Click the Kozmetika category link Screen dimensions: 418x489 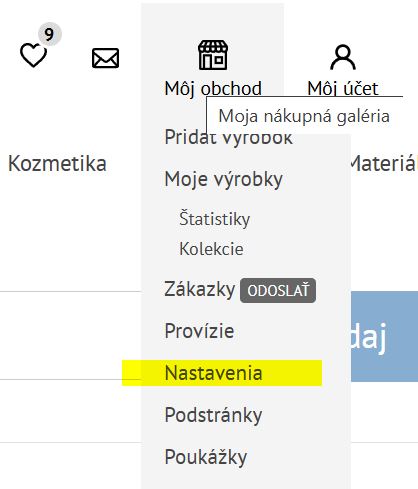[x=57, y=164]
